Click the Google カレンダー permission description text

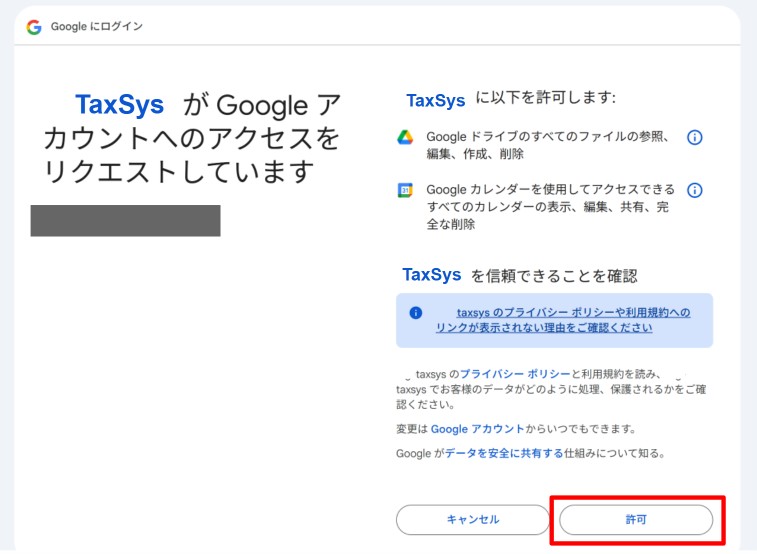click(x=550, y=207)
